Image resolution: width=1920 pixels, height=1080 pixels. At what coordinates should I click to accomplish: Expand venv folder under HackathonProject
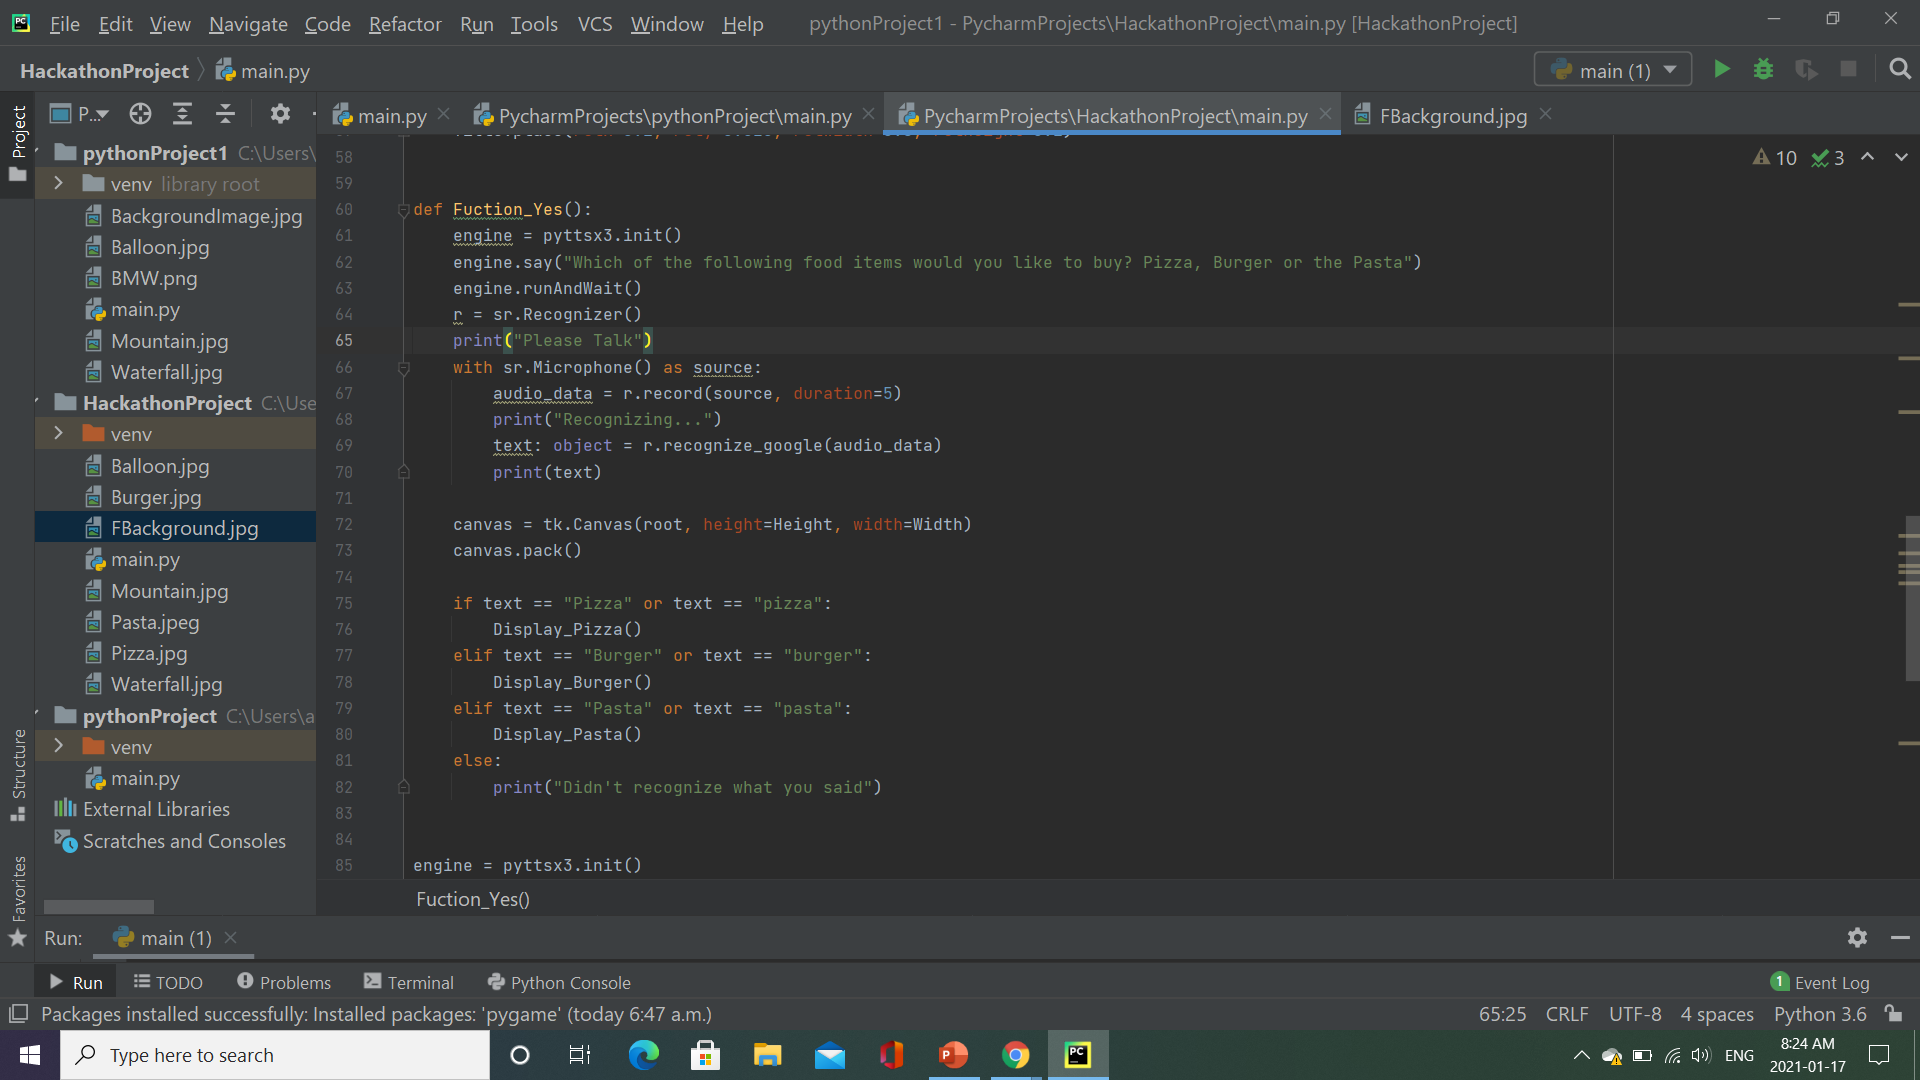58,434
